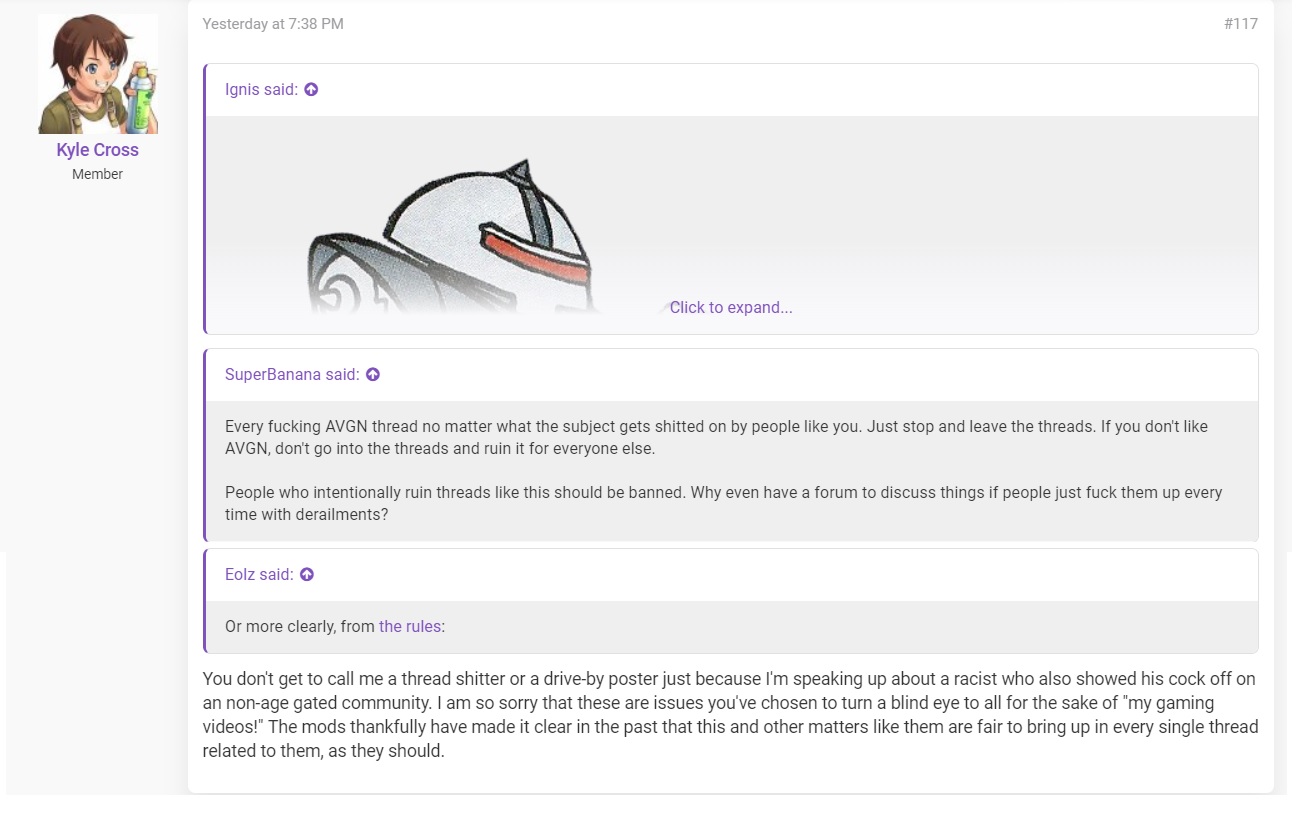Click the 'Or more clearly, from' quoted text
Image resolution: width=1302 pixels, height=832 pixels.
click(300, 627)
